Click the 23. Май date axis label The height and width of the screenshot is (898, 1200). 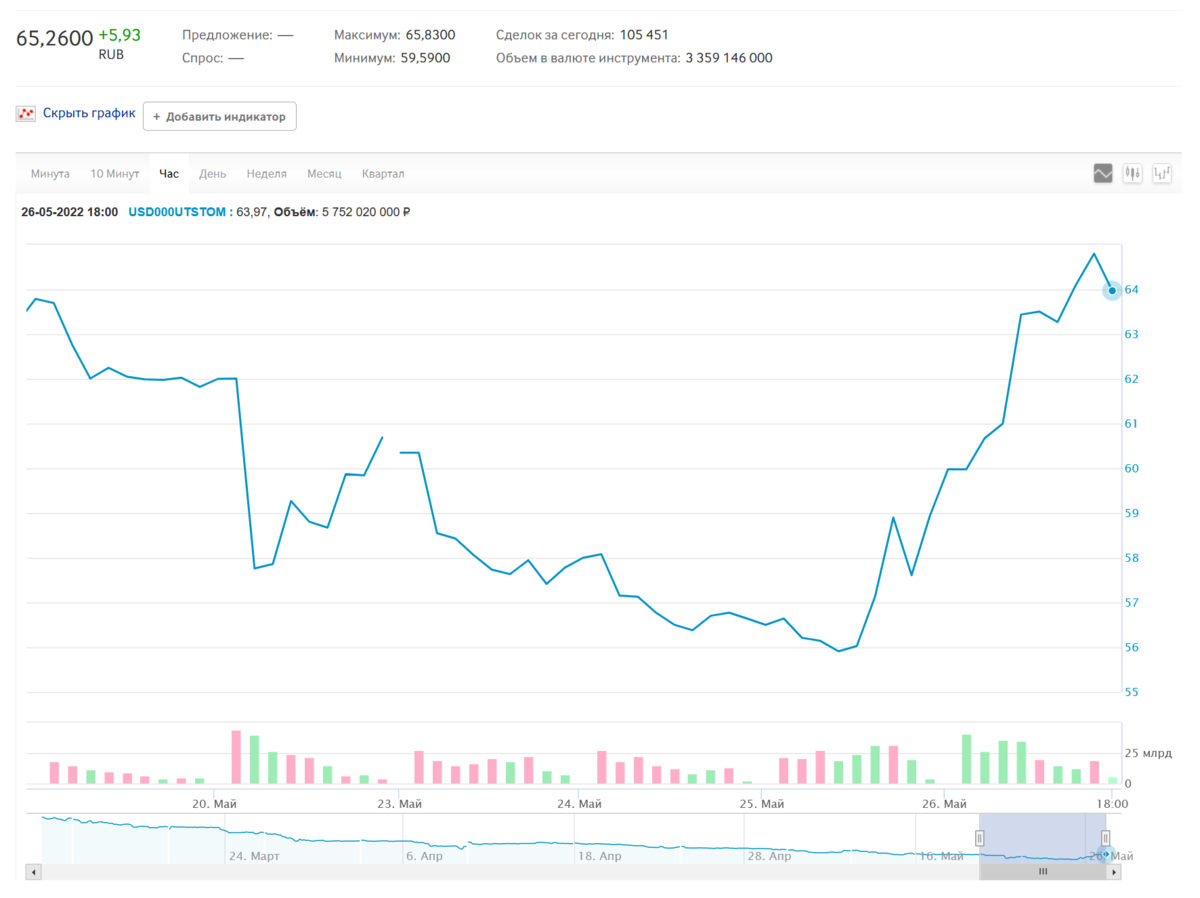point(398,803)
